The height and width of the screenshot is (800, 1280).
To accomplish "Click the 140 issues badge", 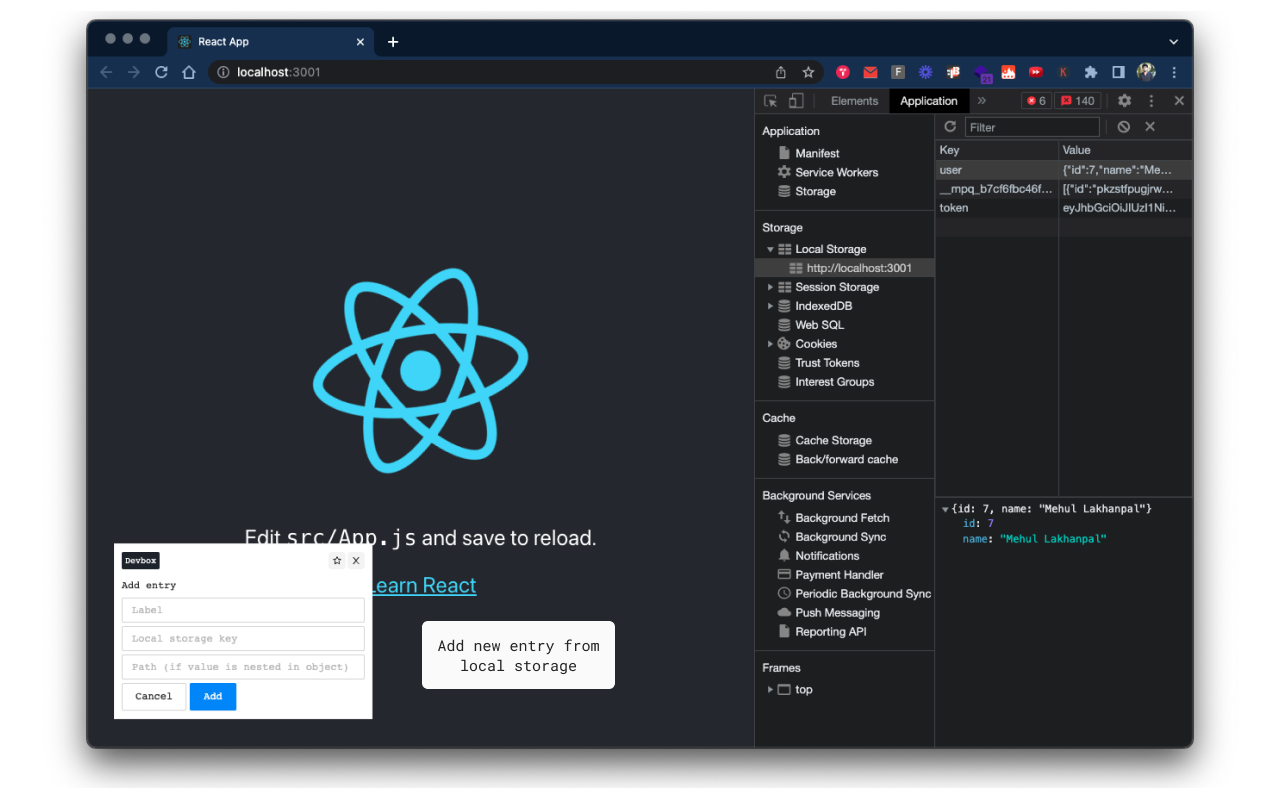I will (1078, 101).
